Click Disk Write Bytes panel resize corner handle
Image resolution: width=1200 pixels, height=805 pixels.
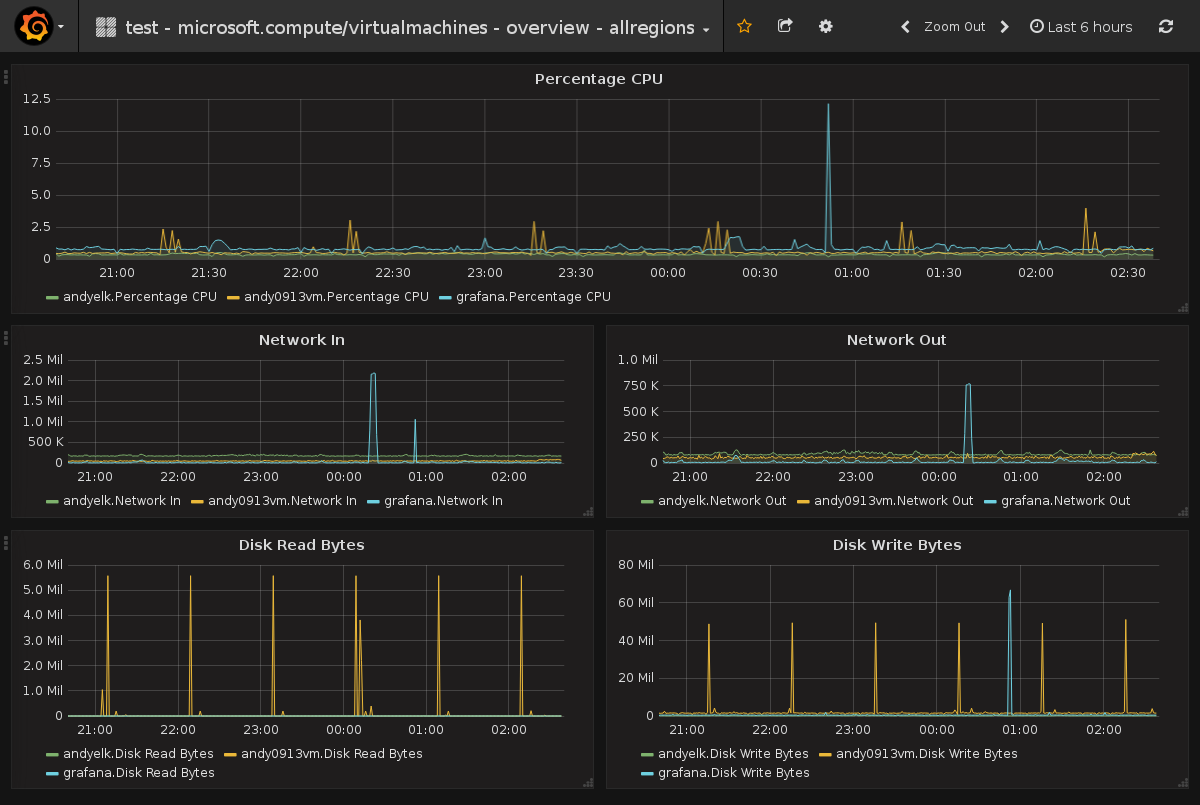pyautogui.click(x=1182, y=783)
